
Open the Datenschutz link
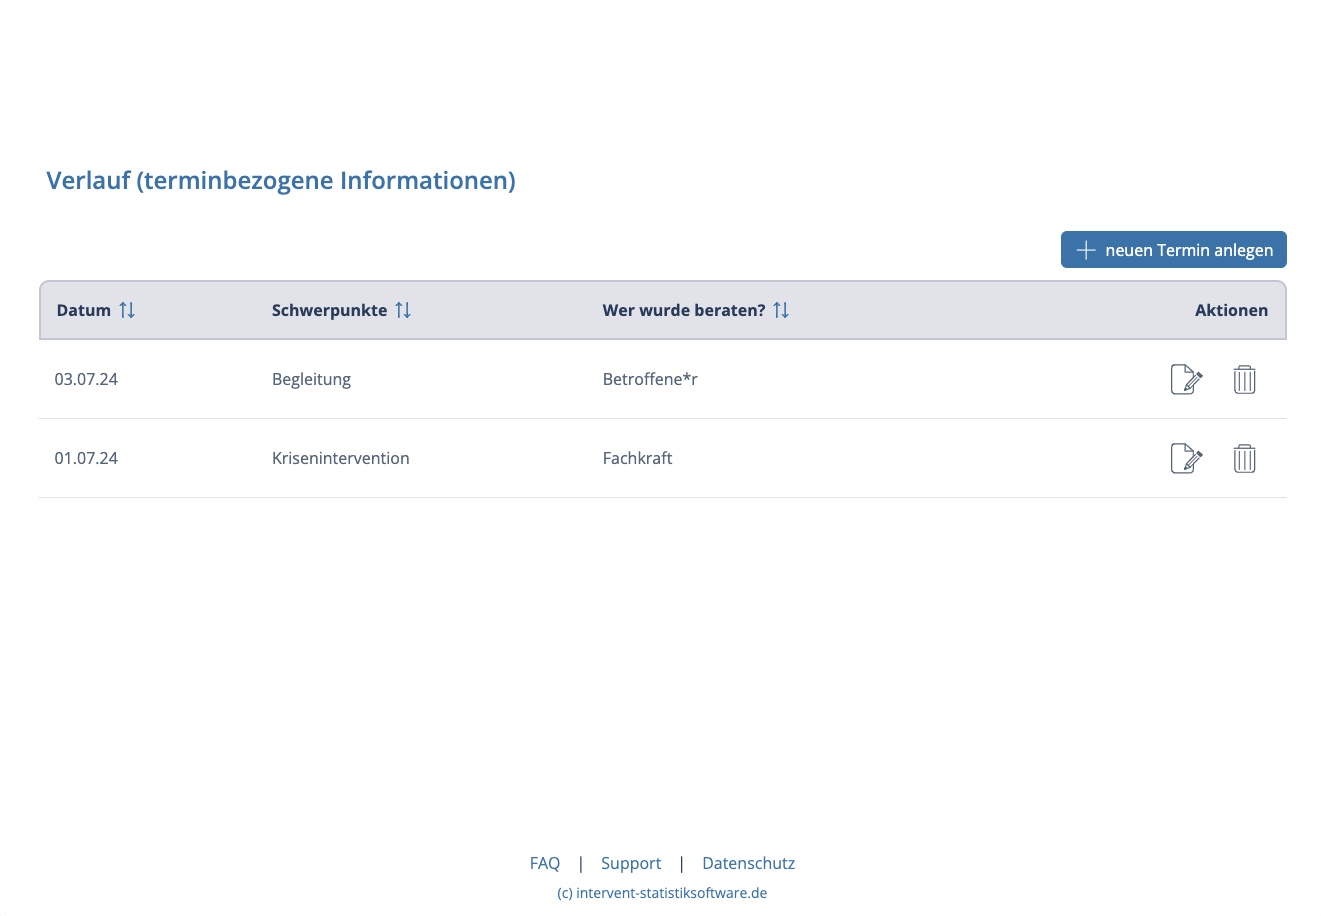coord(748,863)
